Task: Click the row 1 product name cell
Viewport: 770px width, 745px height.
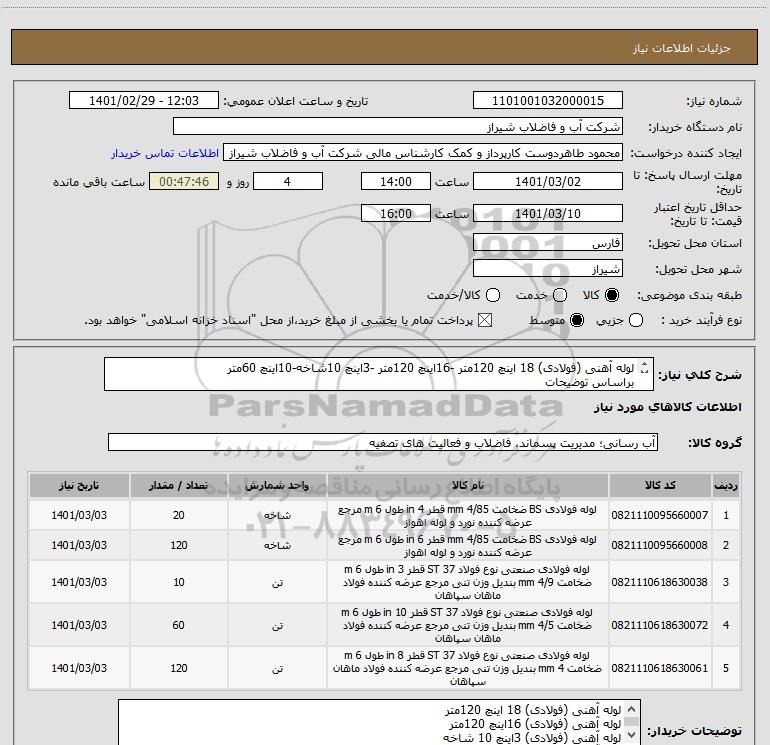Action: (x=468, y=516)
